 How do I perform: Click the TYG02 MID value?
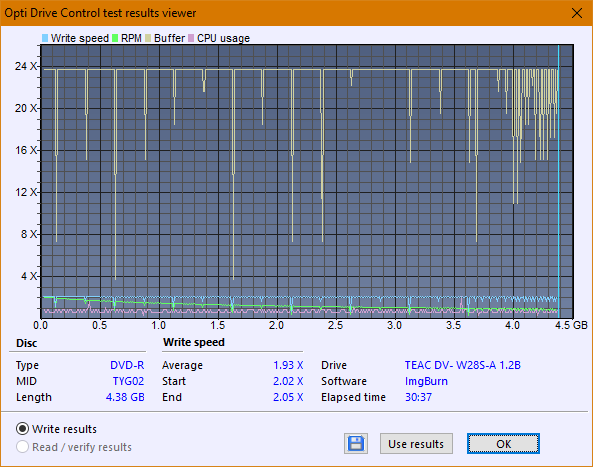(128, 381)
